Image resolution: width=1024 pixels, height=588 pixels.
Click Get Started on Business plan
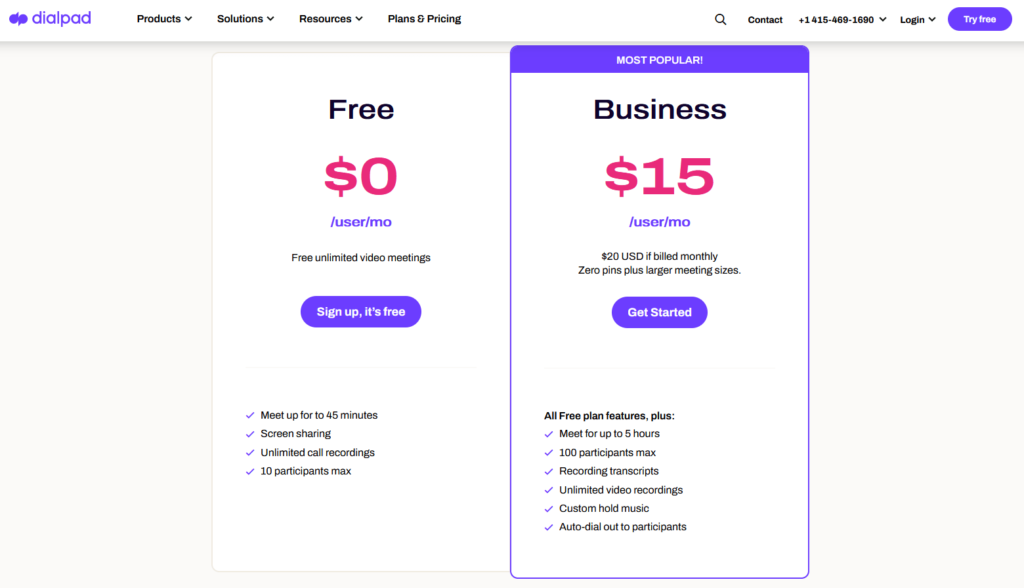(660, 312)
